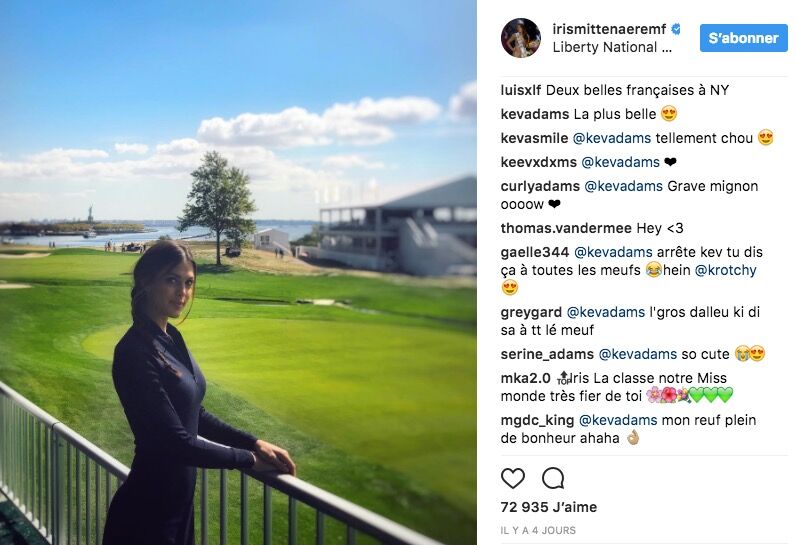Screen dimensions: 796x545
Task: Open the luisxlf commenter profile
Action: 521,90
